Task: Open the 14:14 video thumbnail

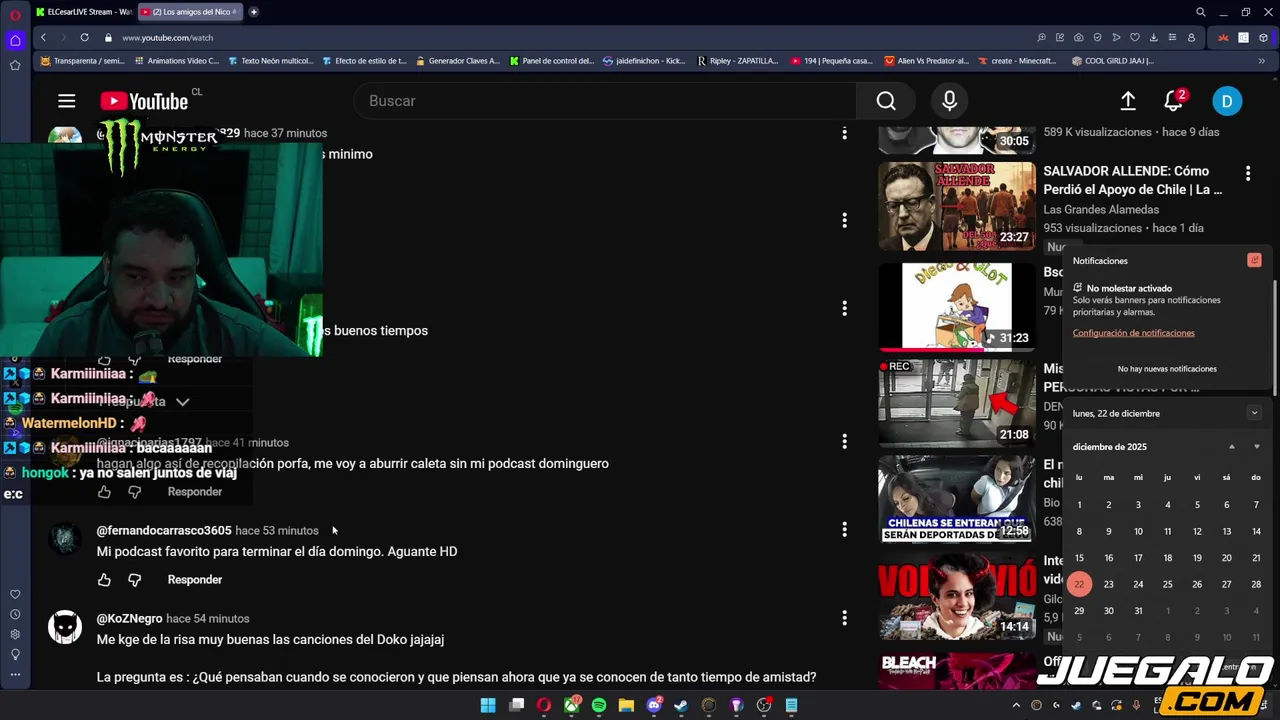Action: pos(957,596)
